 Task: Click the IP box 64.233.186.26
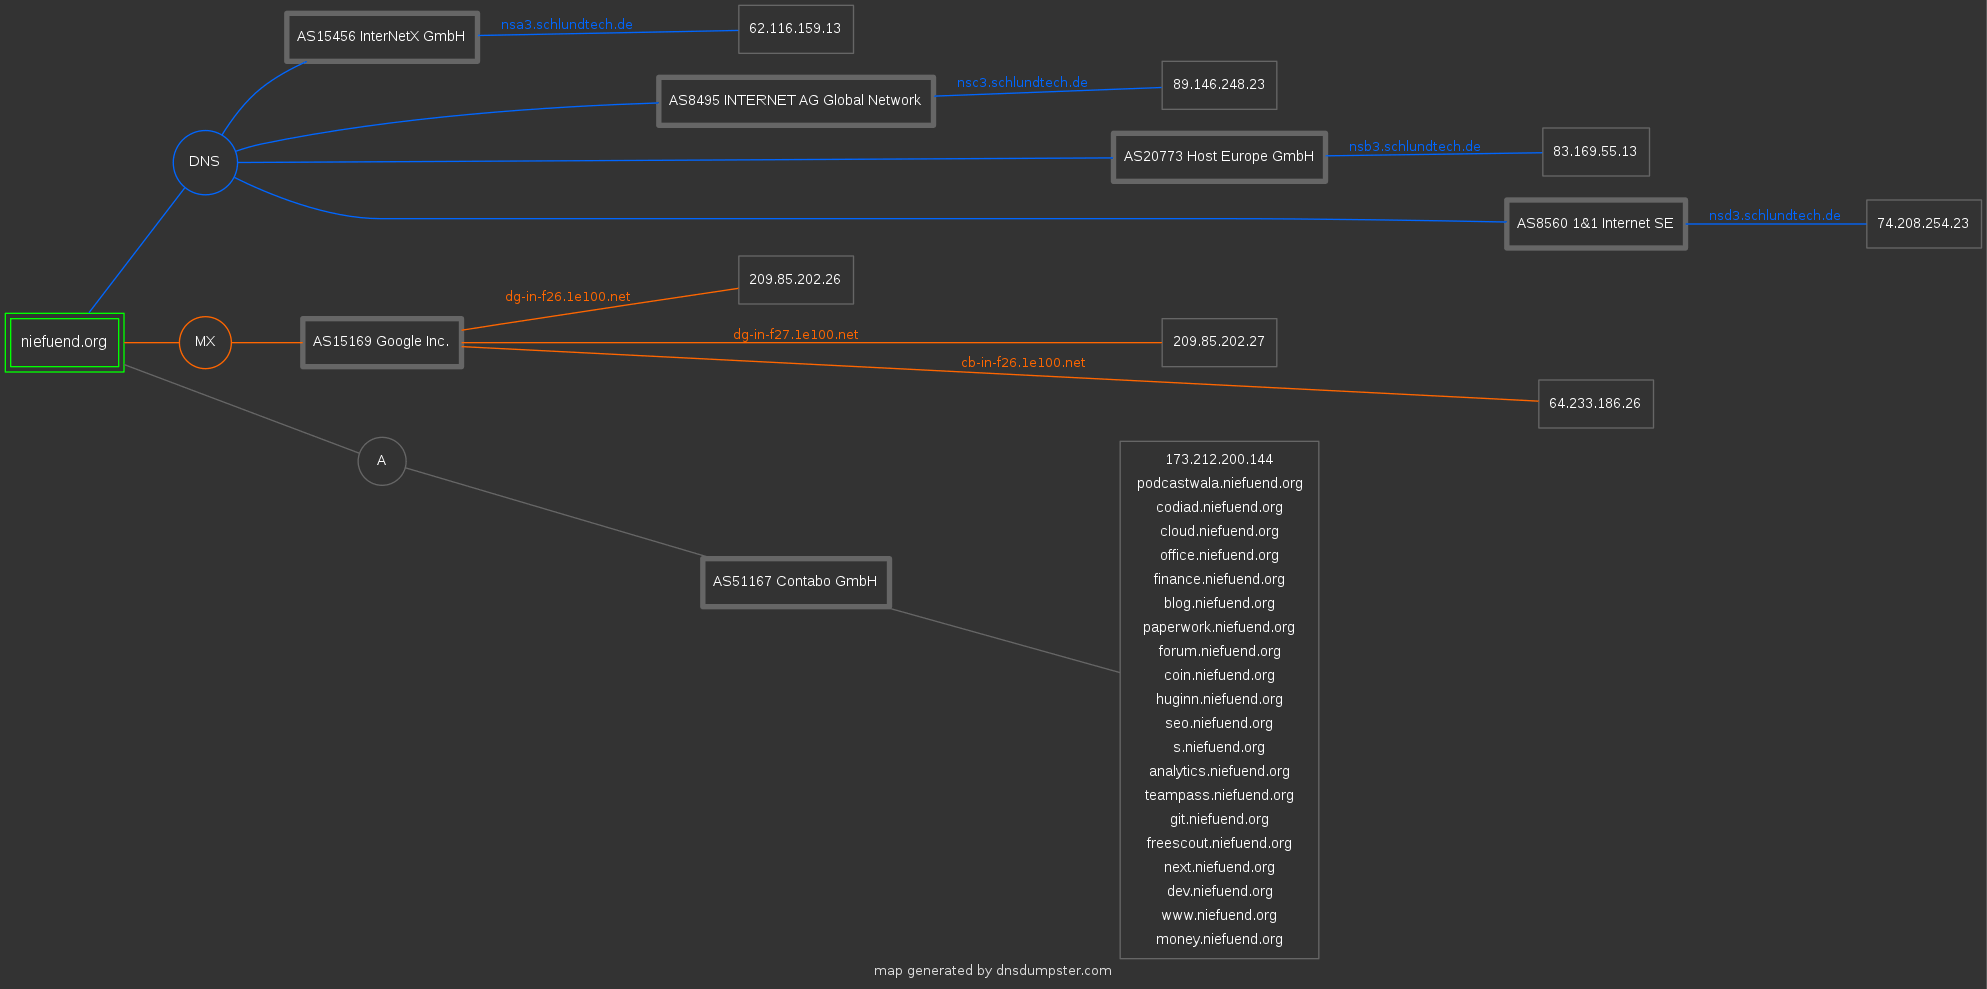1596,404
